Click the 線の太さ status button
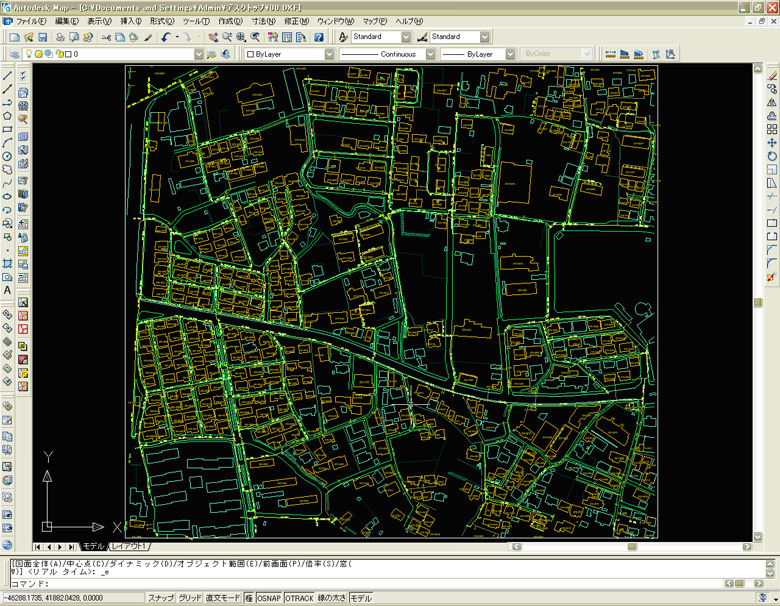Viewport: 780px width, 606px height. tap(330, 598)
